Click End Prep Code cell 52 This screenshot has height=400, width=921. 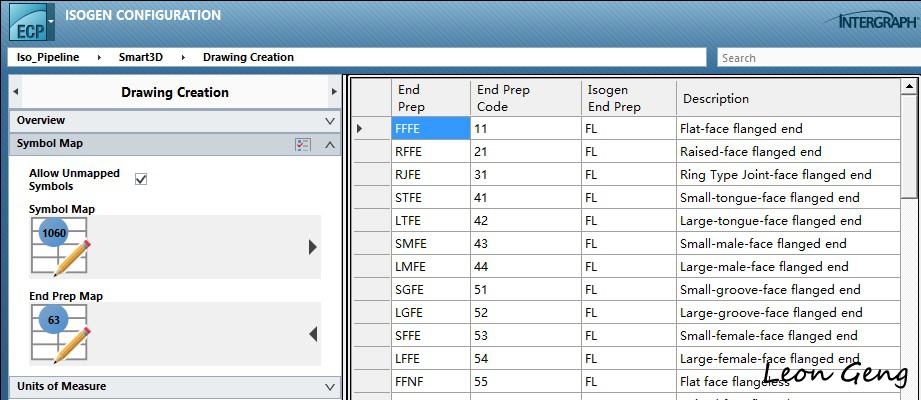click(x=526, y=312)
